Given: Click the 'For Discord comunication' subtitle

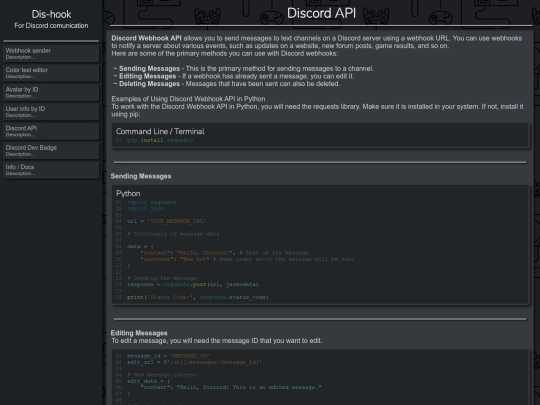Looking at the screenshot, I should (51, 25).
